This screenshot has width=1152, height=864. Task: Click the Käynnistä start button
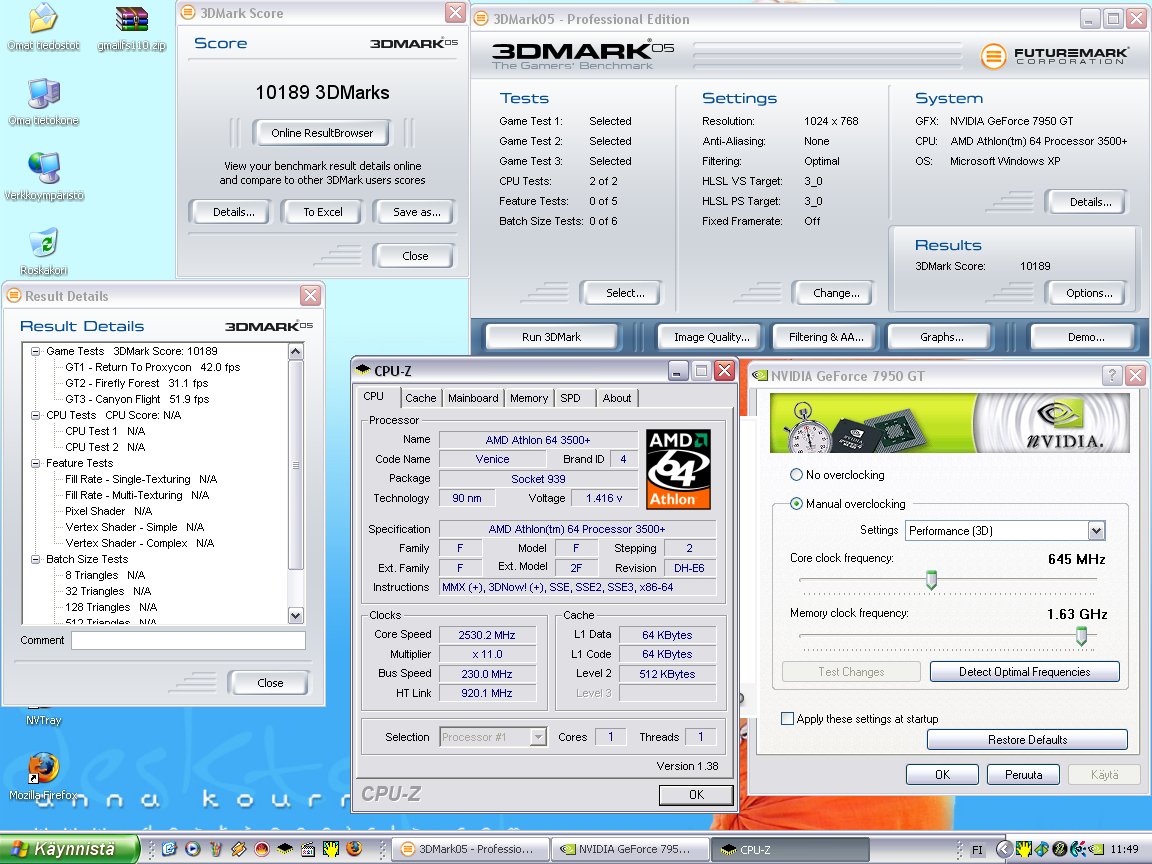(70, 849)
